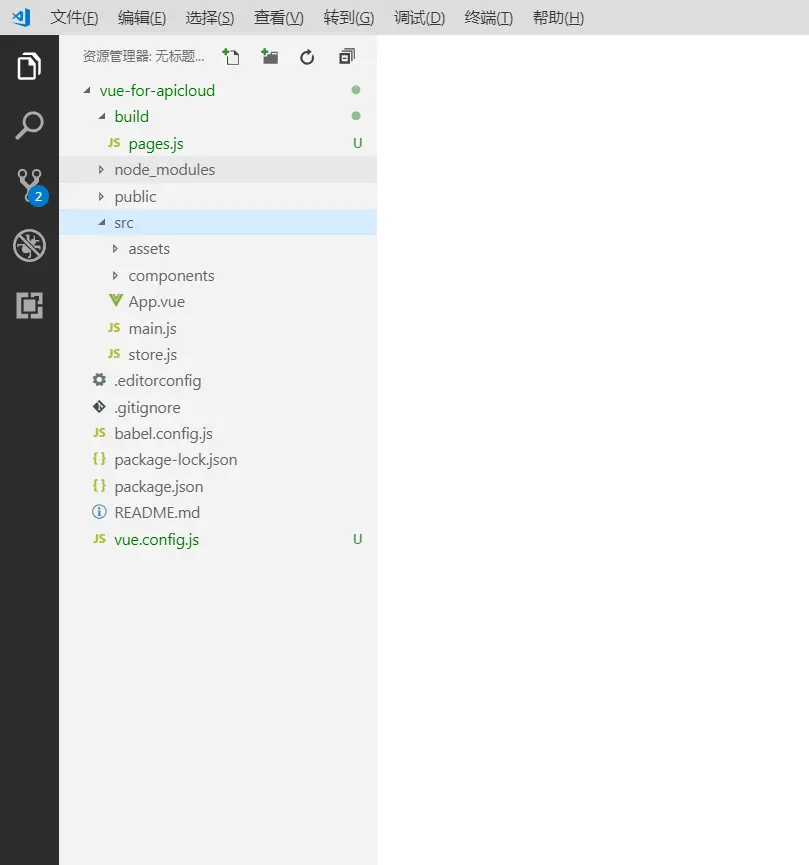Select the public folder name
809x865 pixels.
[x=135, y=196]
